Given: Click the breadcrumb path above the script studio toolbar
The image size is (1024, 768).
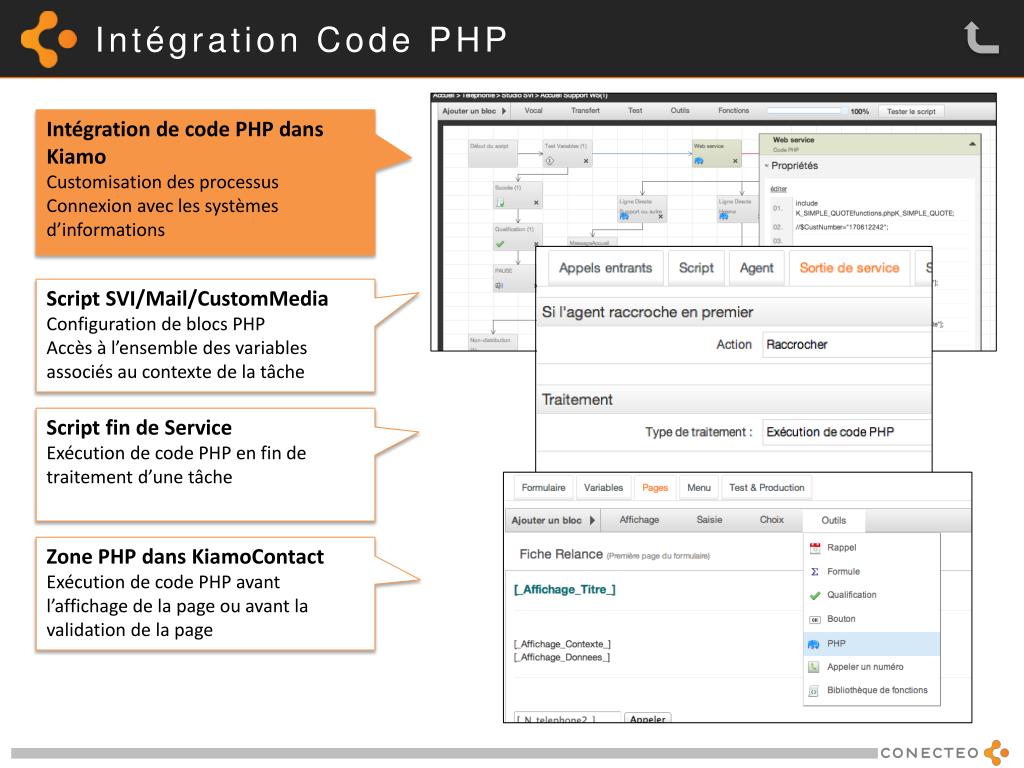Looking at the screenshot, I should click(520, 96).
